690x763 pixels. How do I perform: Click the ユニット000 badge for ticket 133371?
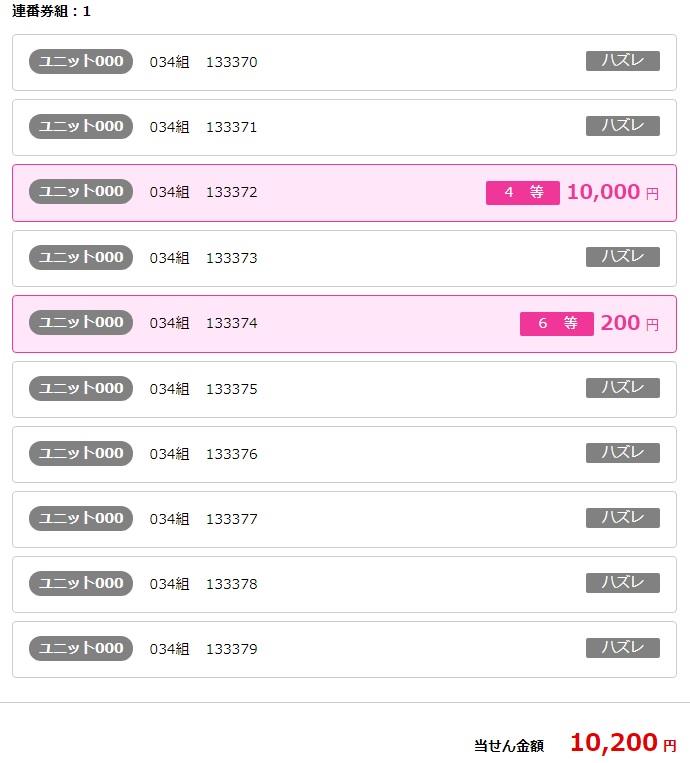81,127
